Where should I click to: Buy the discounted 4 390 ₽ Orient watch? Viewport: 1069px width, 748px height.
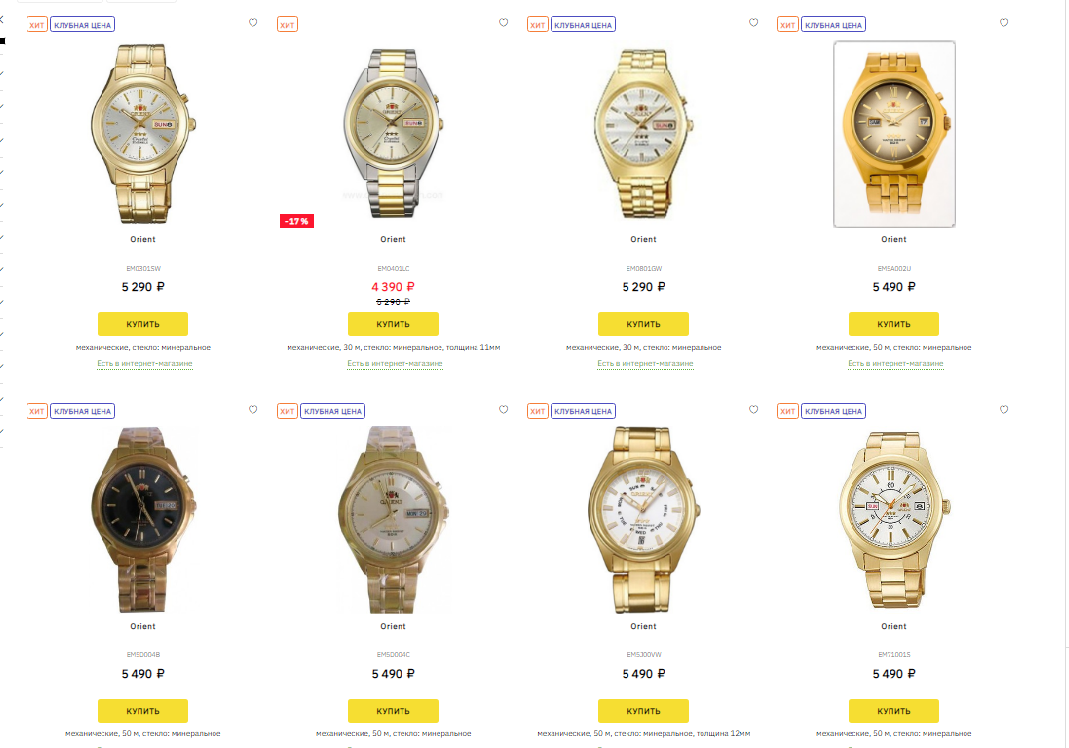tap(393, 324)
